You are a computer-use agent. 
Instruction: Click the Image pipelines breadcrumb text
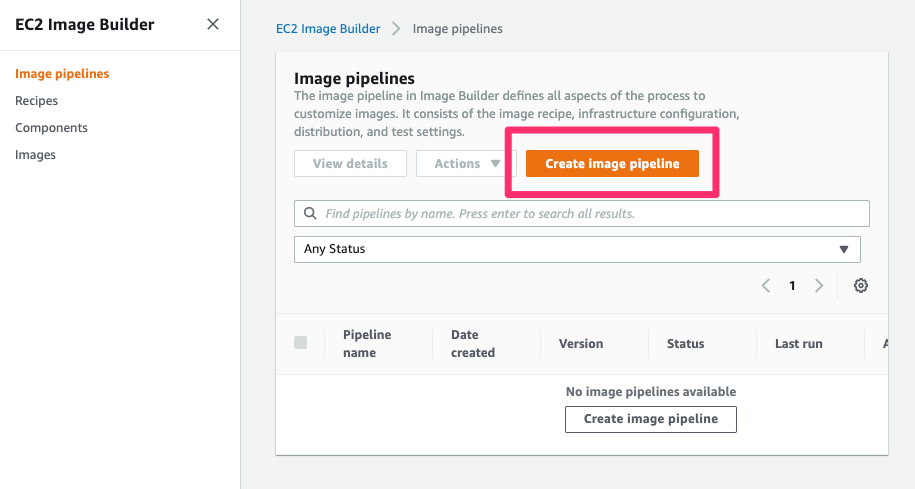click(458, 29)
